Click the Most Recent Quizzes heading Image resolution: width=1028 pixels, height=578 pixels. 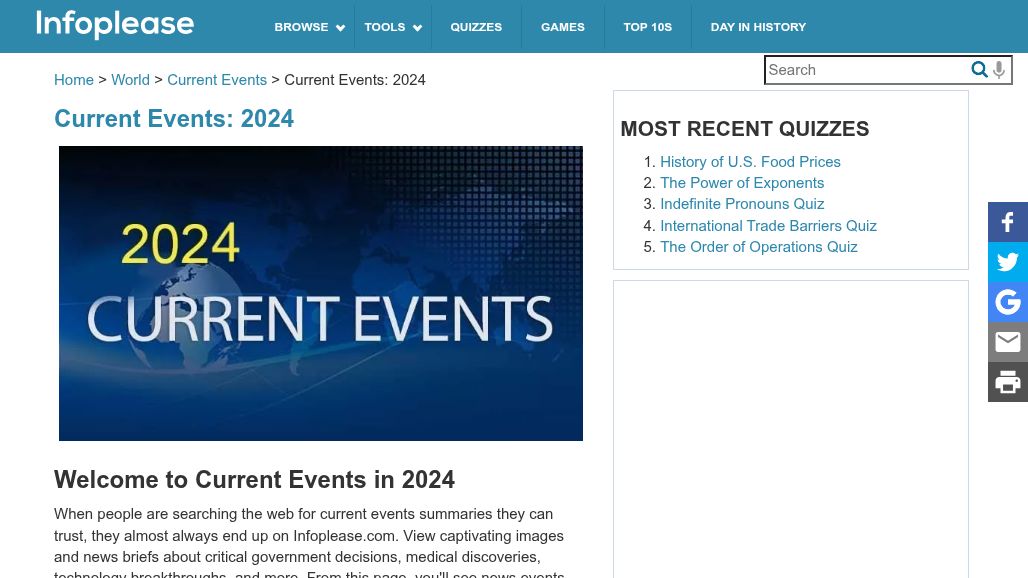tap(745, 128)
